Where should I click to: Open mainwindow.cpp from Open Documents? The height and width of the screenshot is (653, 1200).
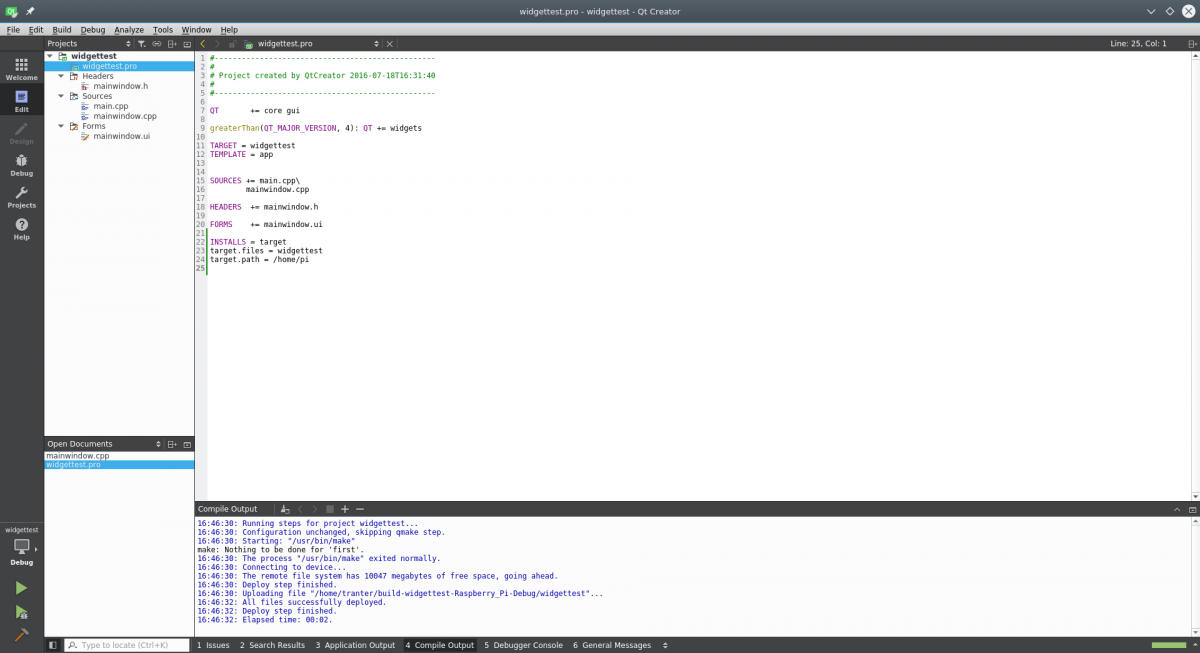[78, 455]
